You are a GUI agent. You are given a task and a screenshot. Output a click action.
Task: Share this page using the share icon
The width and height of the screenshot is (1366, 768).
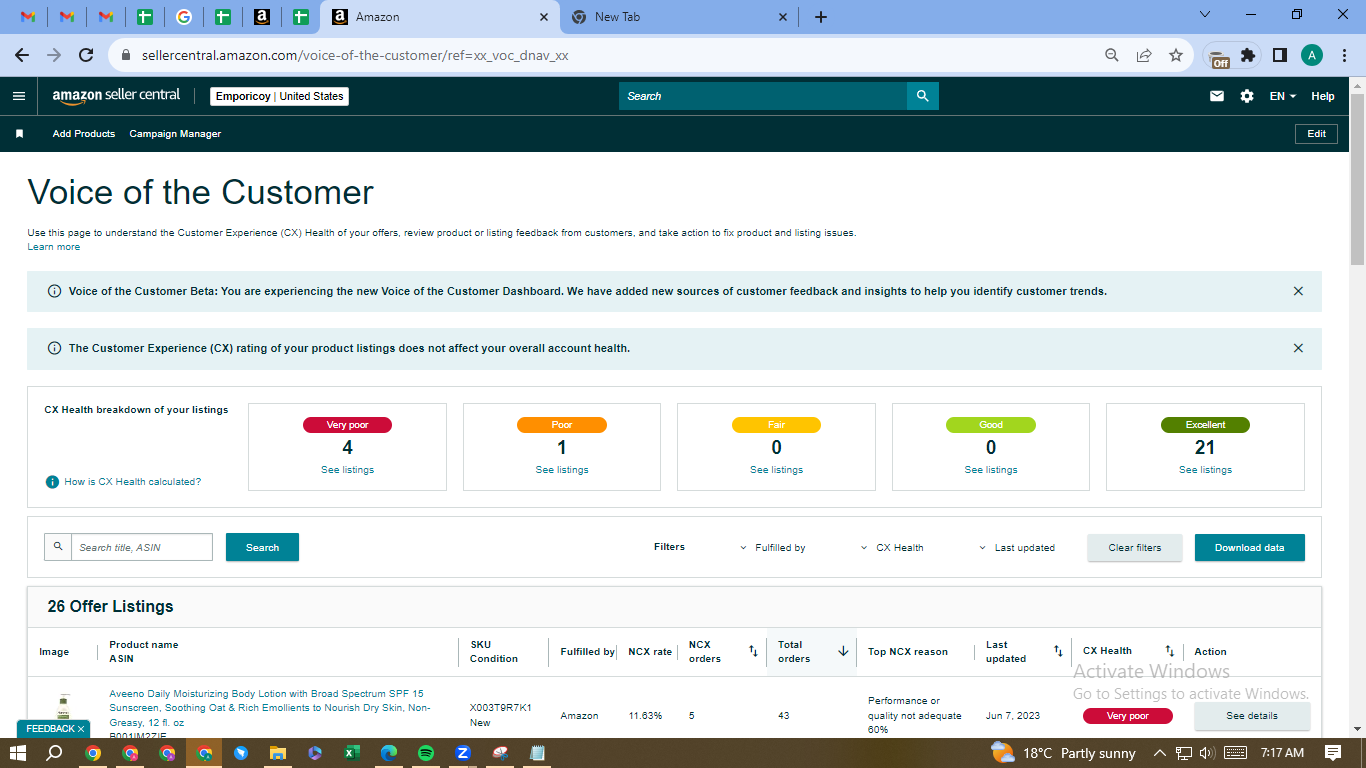click(x=1144, y=56)
